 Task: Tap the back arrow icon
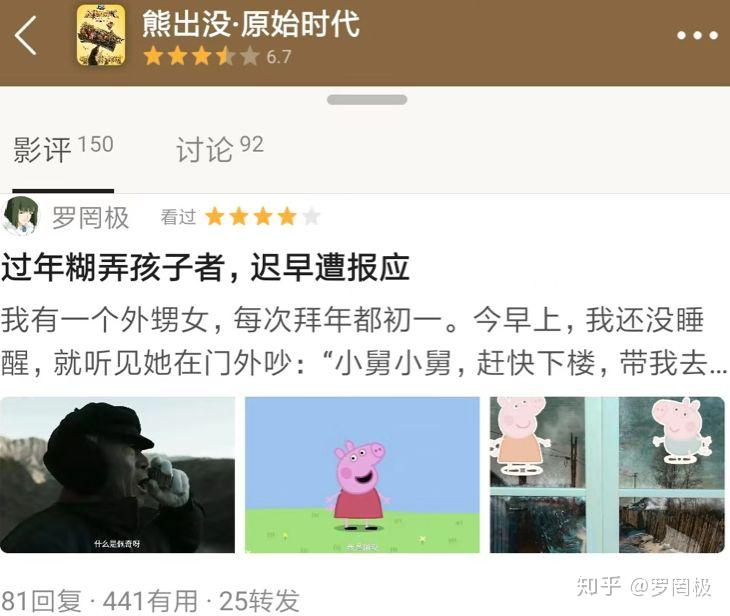click(x=25, y=35)
